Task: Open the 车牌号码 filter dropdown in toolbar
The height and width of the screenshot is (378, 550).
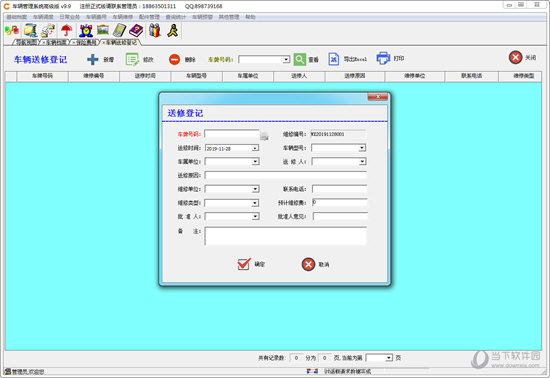Action: pyautogui.click(x=286, y=60)
